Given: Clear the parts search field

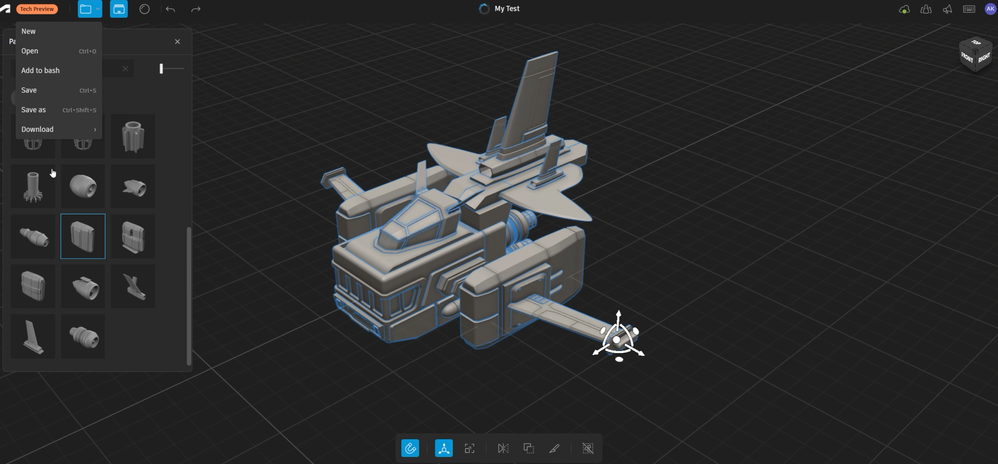Looking at the screenshot, I should click(x=125, y=69).
